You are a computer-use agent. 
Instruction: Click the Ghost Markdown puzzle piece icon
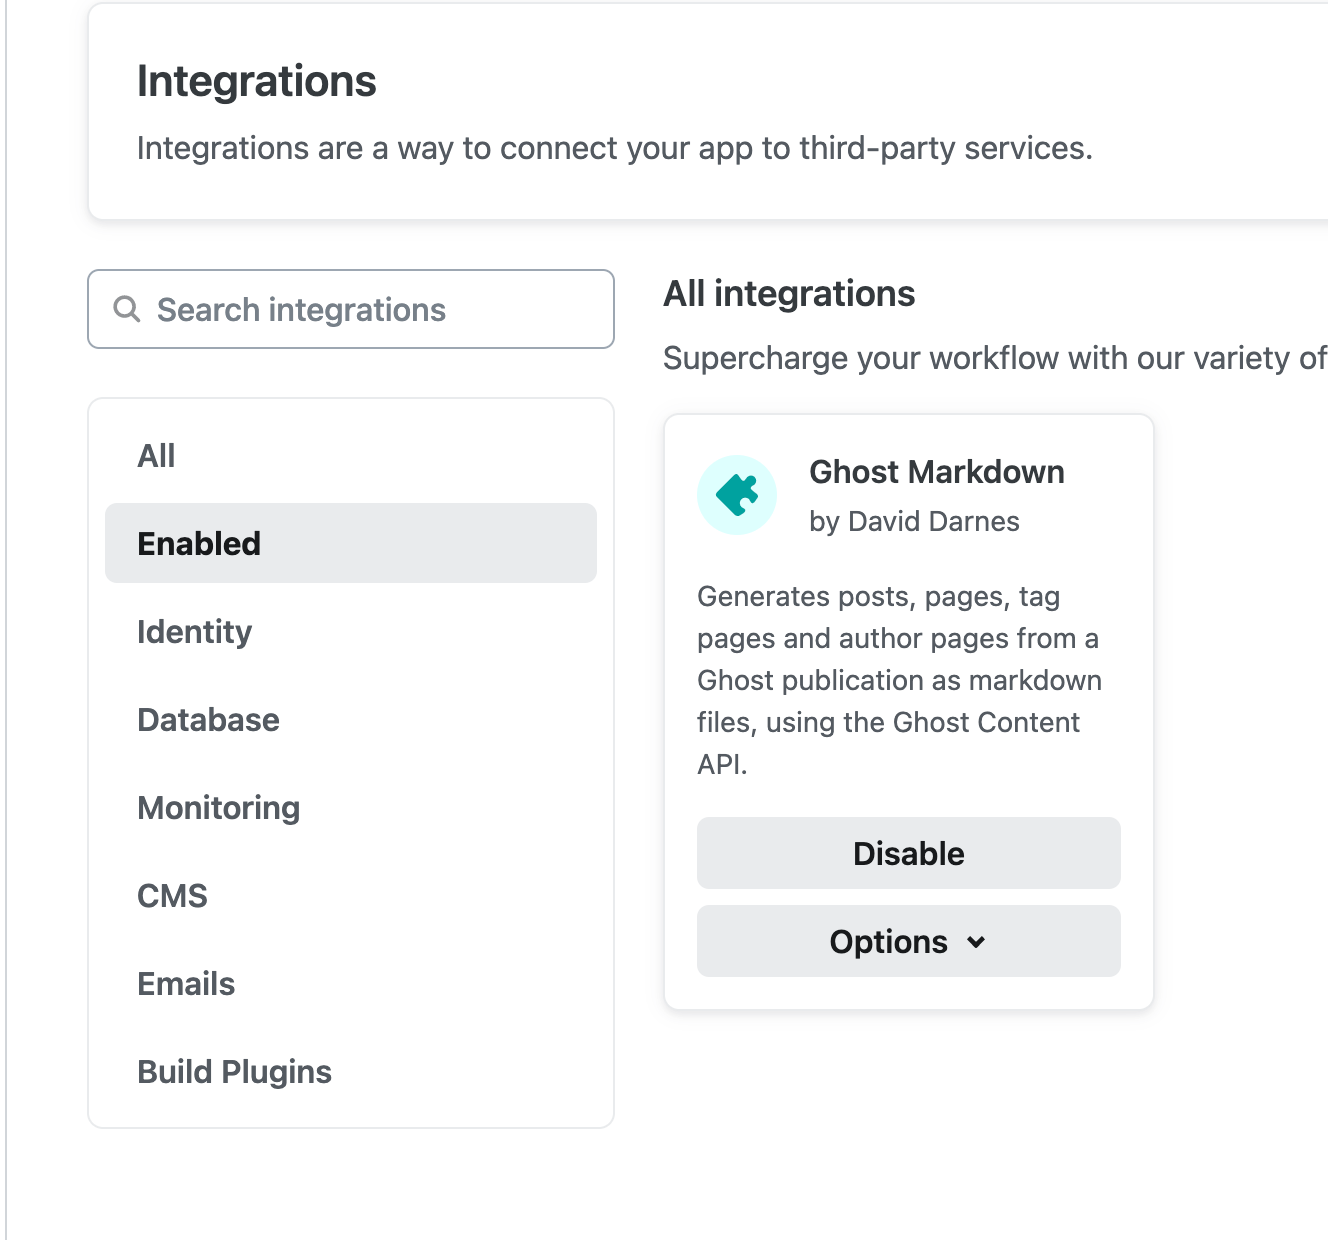(x=737, y=495)
